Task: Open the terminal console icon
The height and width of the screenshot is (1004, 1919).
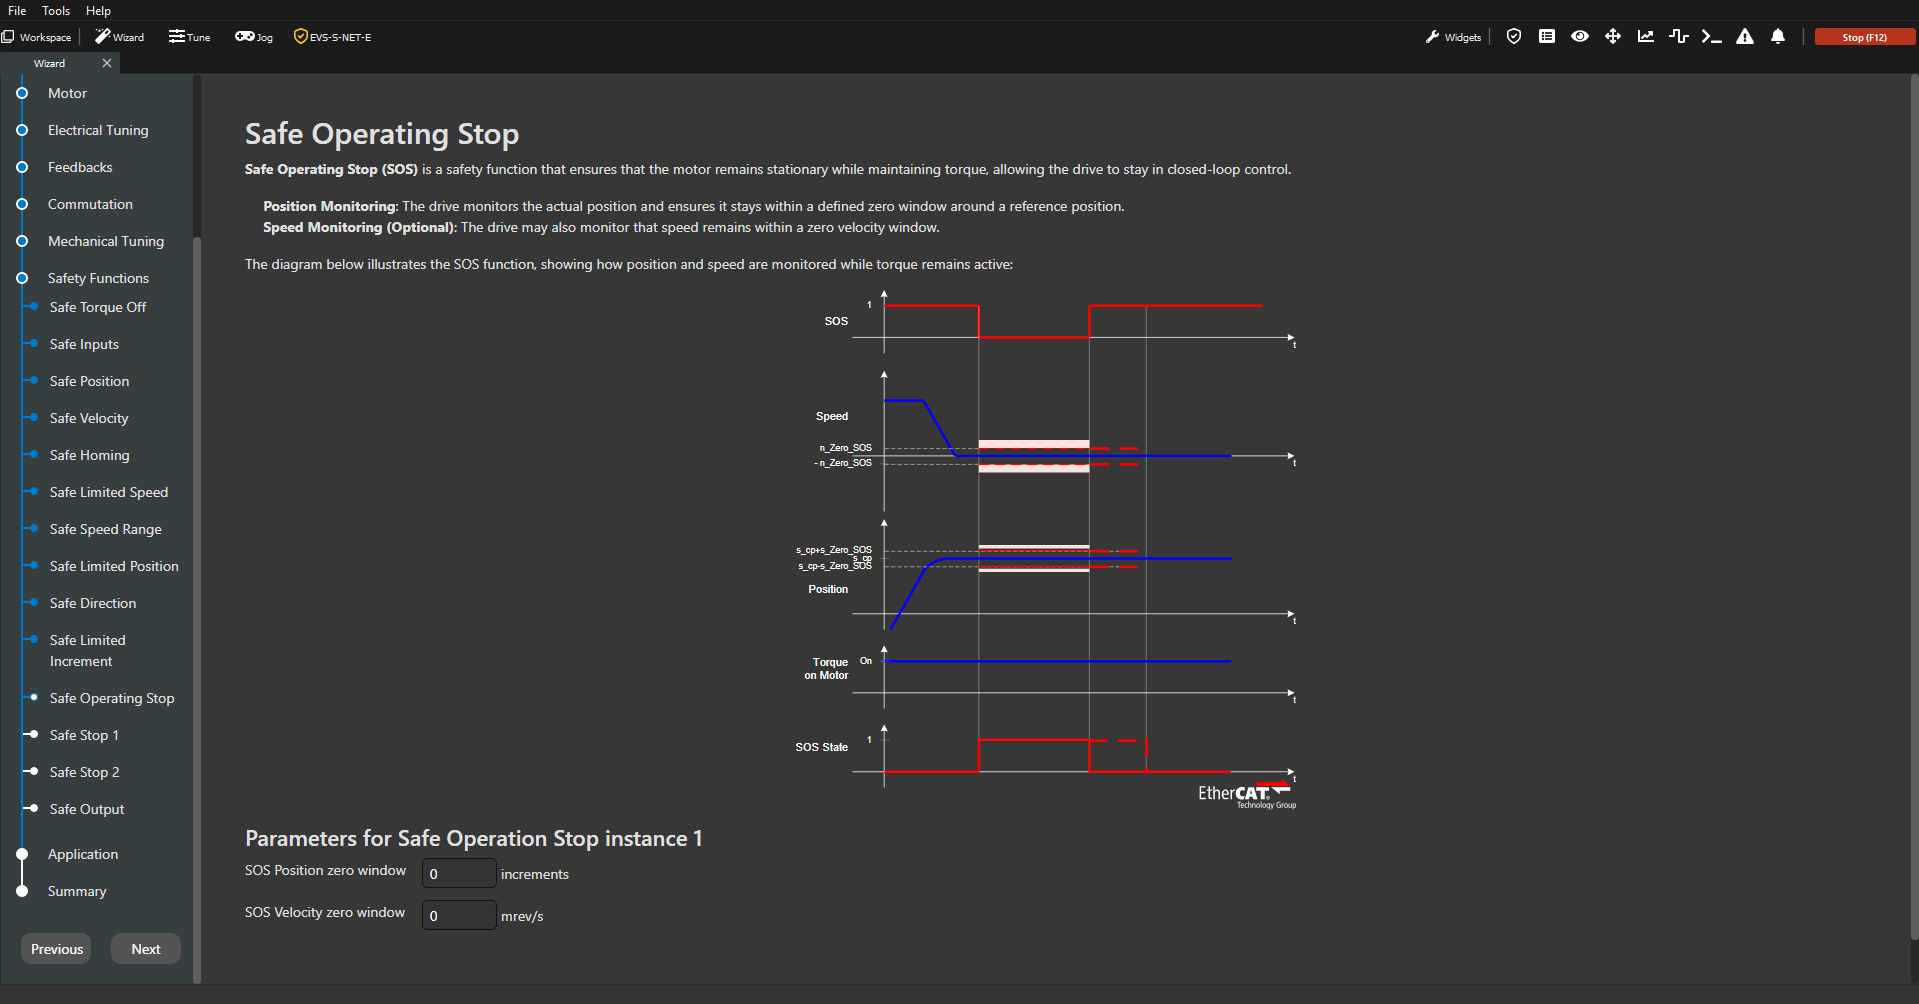Action: [1711, 37]
